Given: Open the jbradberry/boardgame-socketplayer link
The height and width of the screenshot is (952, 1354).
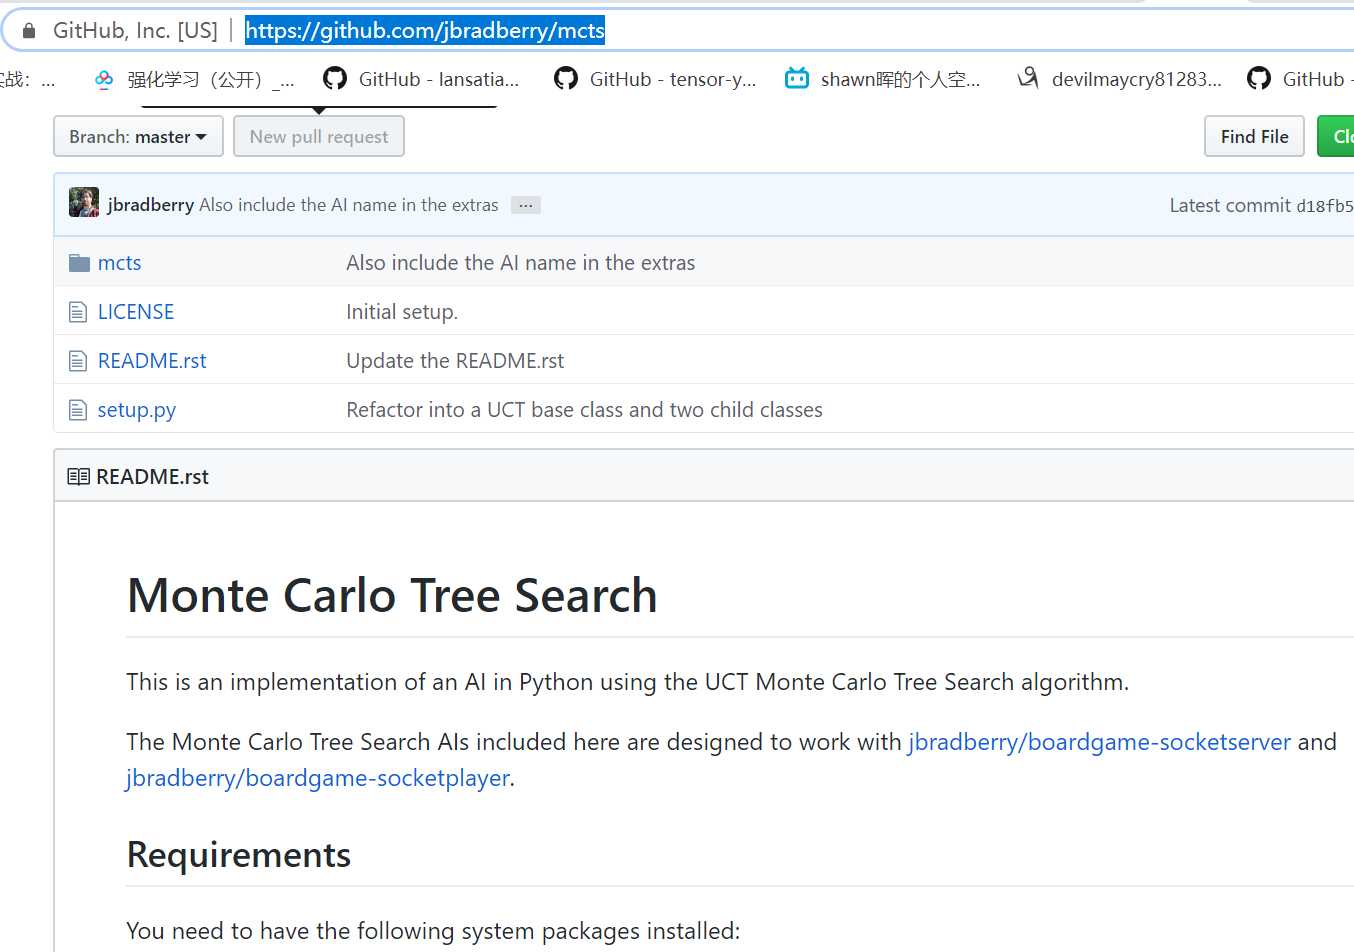Looking at the screenshot, I should coord(318,778).
